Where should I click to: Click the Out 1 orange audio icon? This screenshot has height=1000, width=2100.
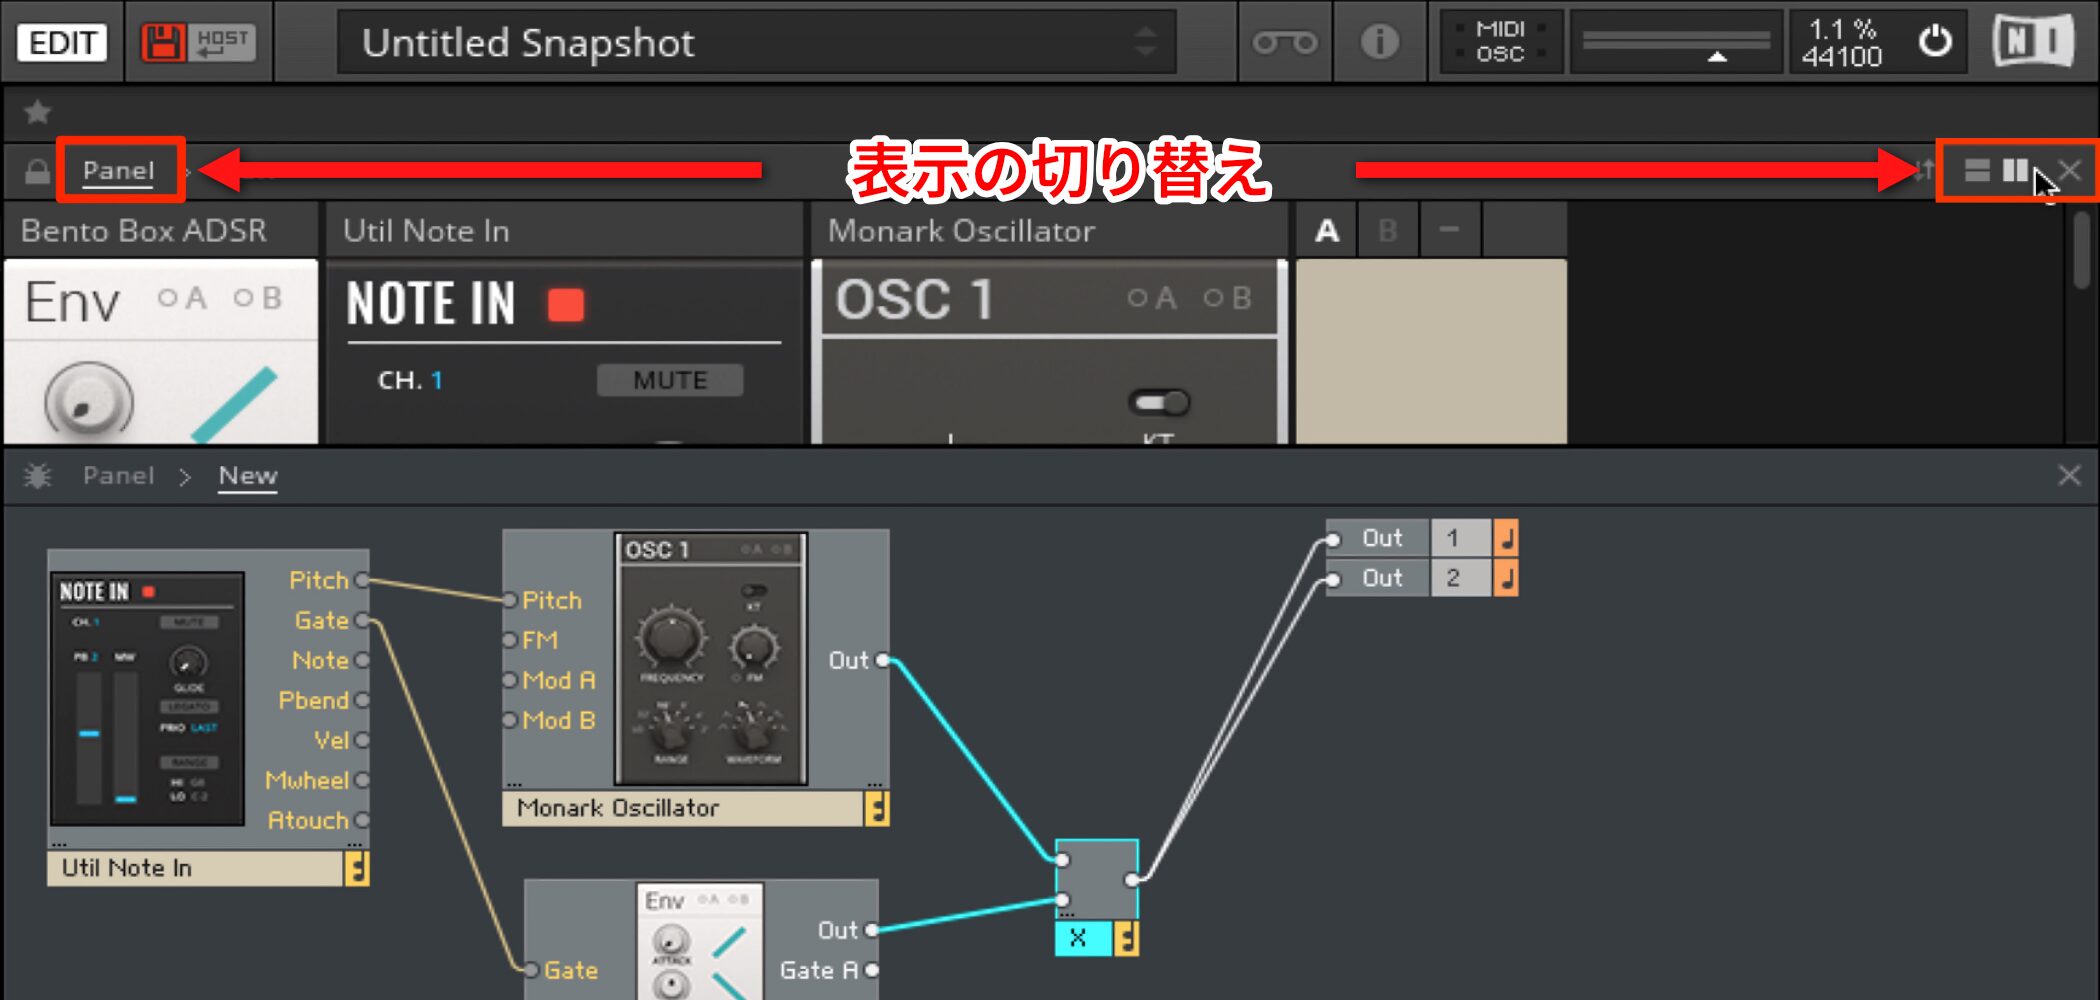[1506, 538]
